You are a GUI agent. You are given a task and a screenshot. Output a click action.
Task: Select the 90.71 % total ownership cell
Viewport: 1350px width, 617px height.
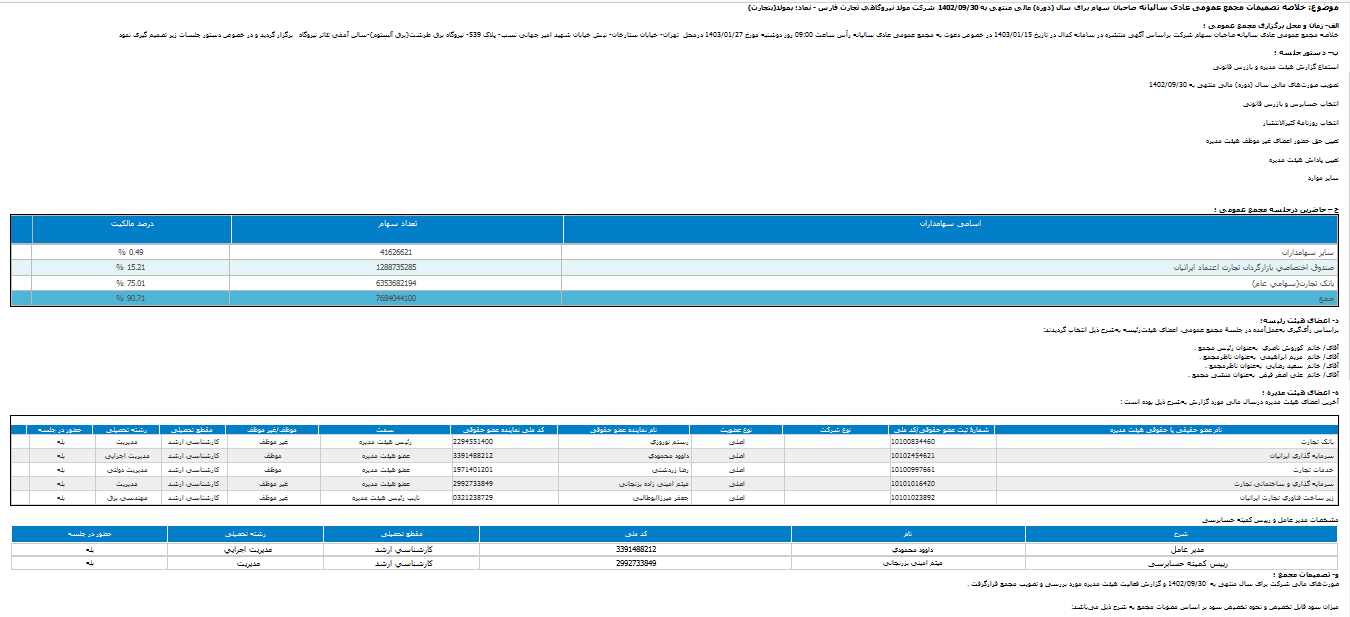point(130,298)
